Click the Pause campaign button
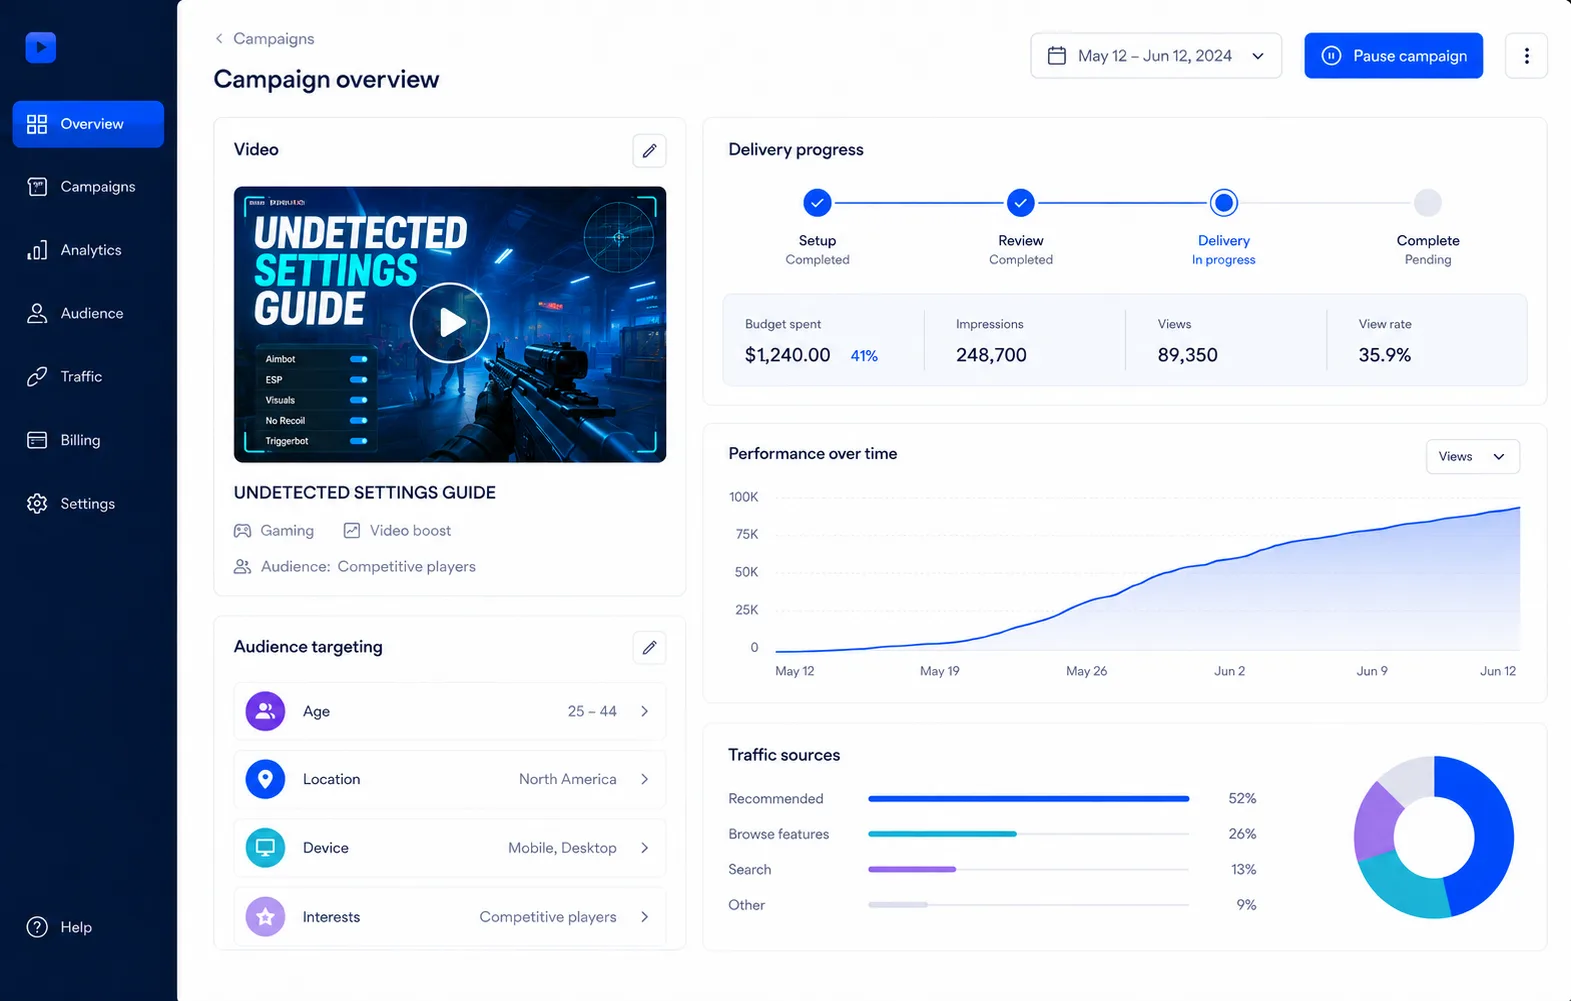 click(1393, 56)
